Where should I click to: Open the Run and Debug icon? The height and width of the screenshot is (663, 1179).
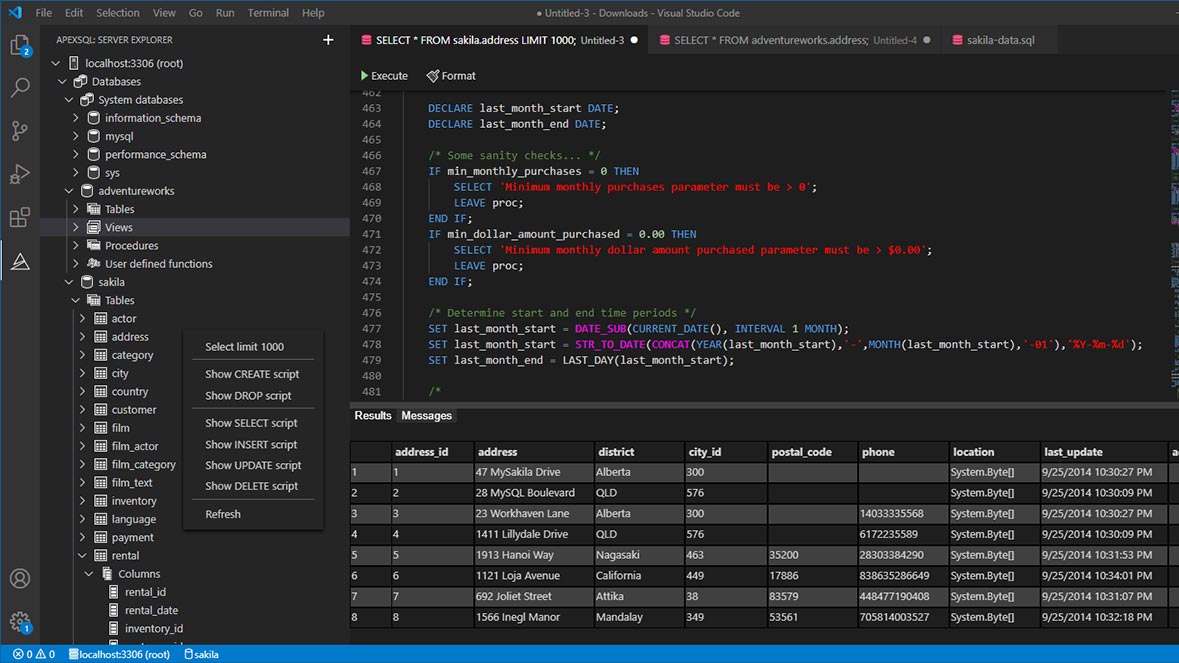[21, 174]
